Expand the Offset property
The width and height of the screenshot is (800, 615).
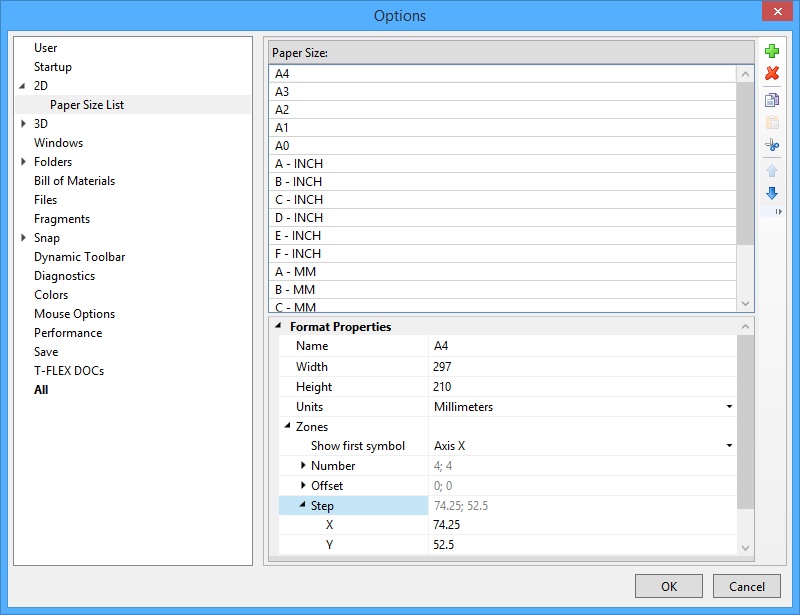click(x=306, y=486)
